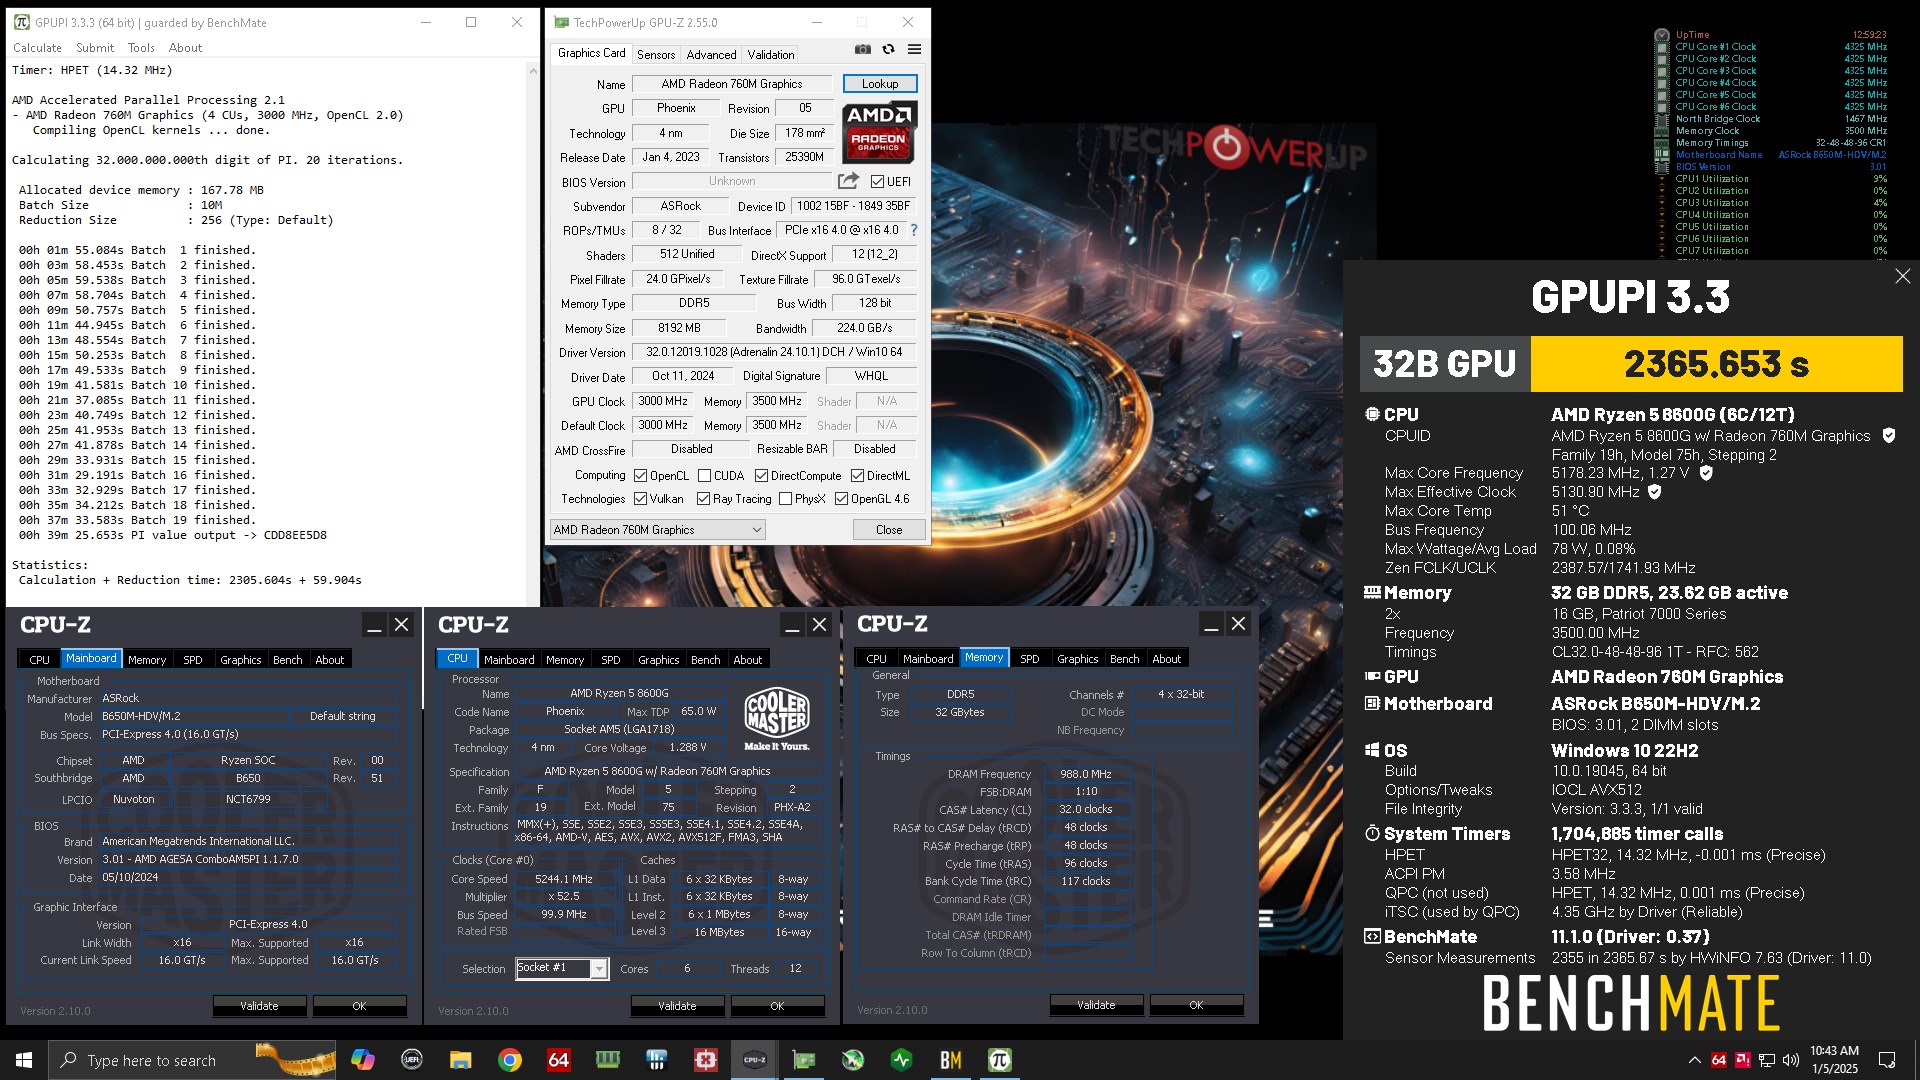Open the green heartbeat monitor taskbar icon
This screenshot has height=1080, width=1920.
click(x=901, y=1060)
